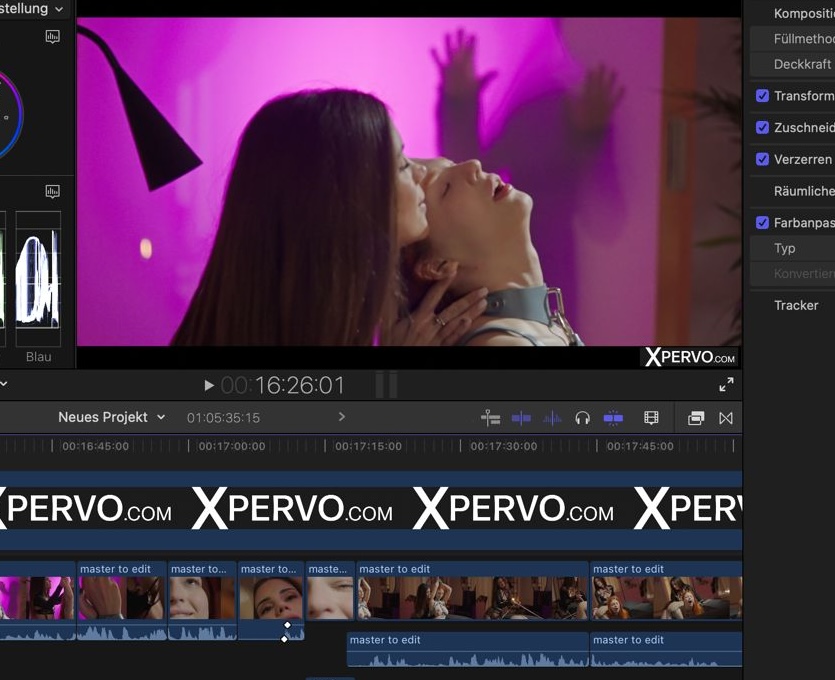Click ruler mark 00:17:00:00

pyautogui.click(x=232, y=446)
